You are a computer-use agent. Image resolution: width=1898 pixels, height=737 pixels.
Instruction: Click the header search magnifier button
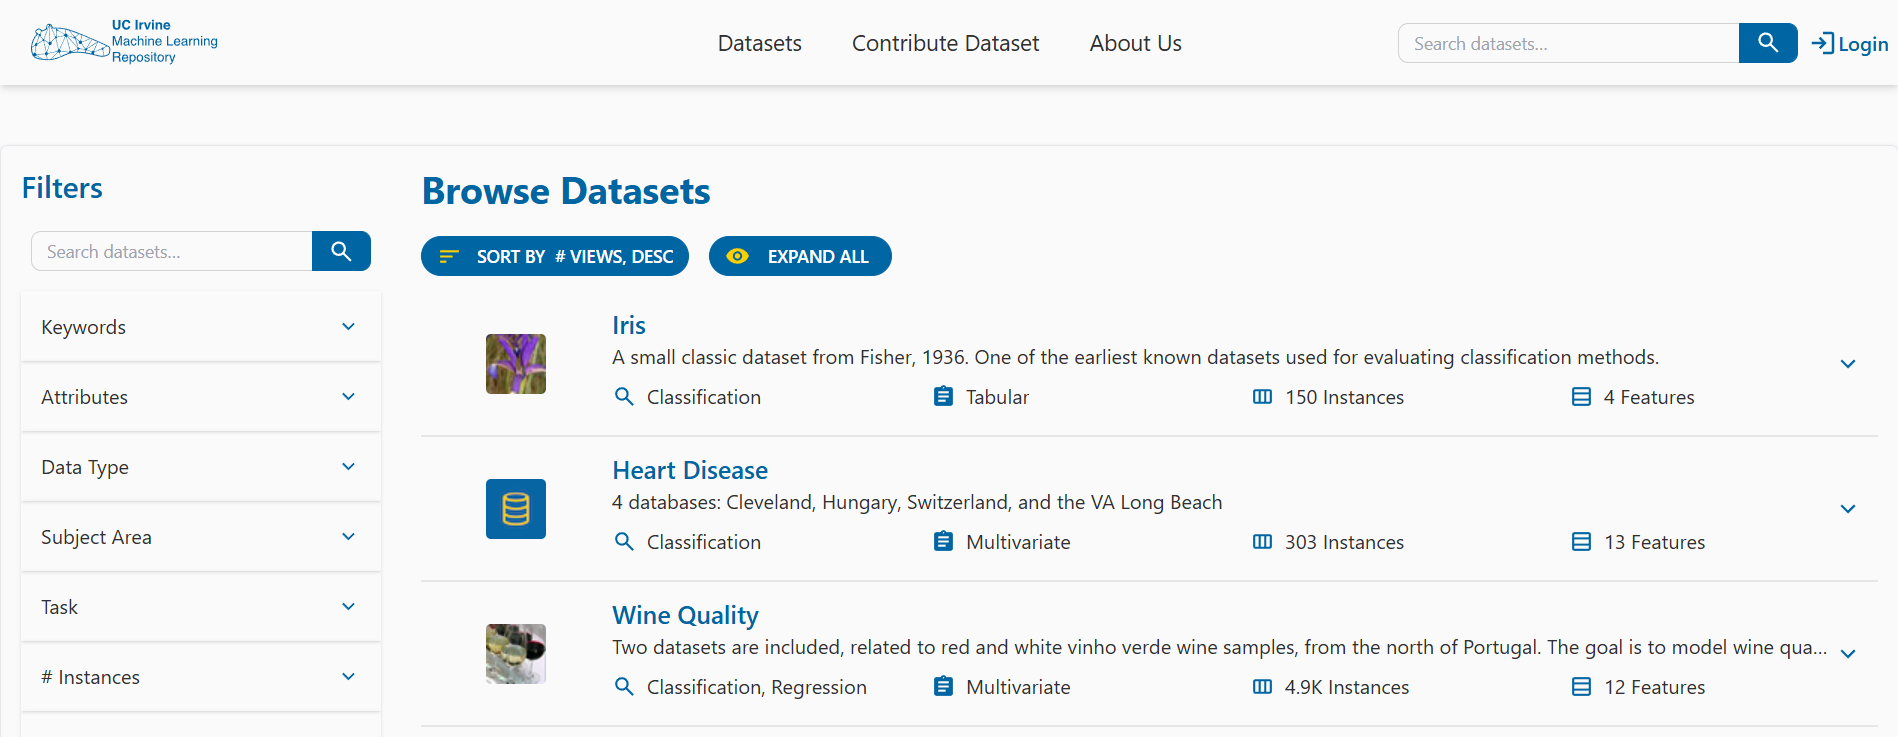pos(1767,43)
